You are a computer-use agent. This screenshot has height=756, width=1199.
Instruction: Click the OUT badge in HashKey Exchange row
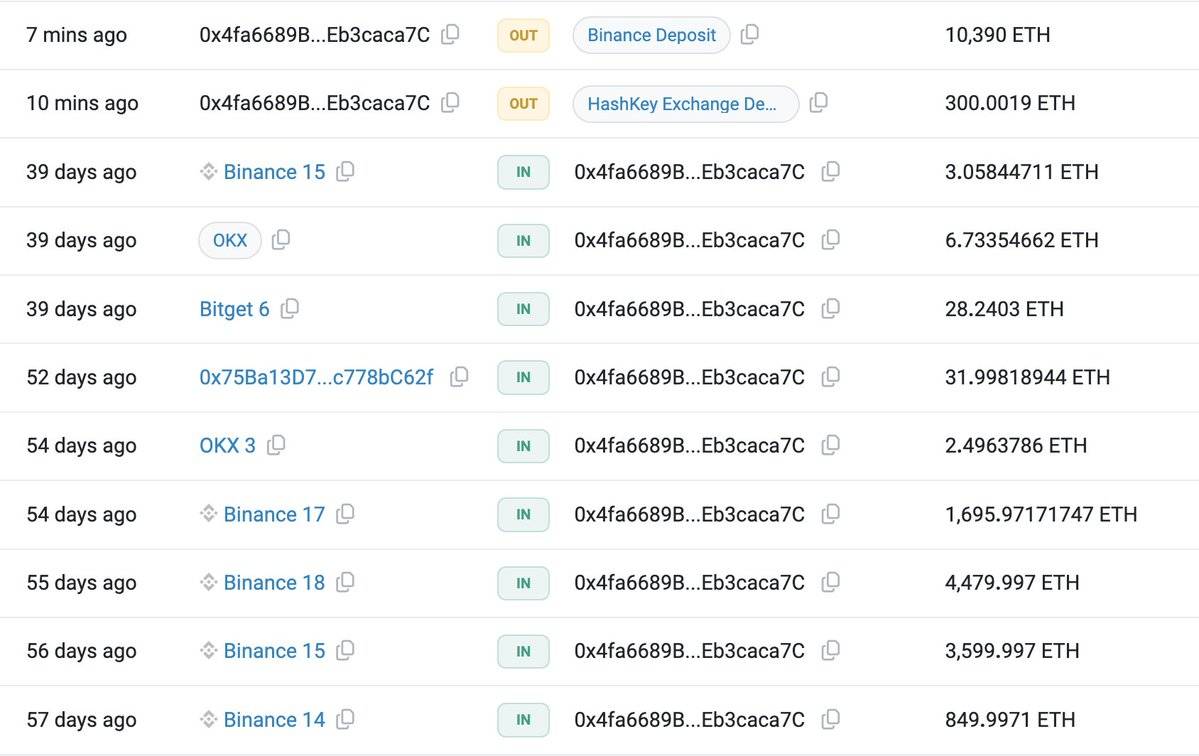coord(523,103)
